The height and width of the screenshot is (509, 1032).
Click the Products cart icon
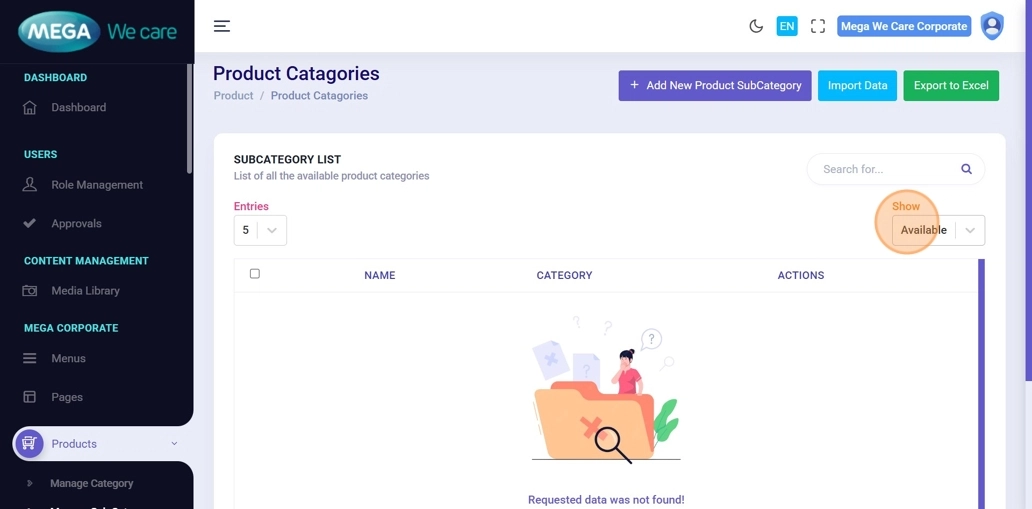[29, 444]
